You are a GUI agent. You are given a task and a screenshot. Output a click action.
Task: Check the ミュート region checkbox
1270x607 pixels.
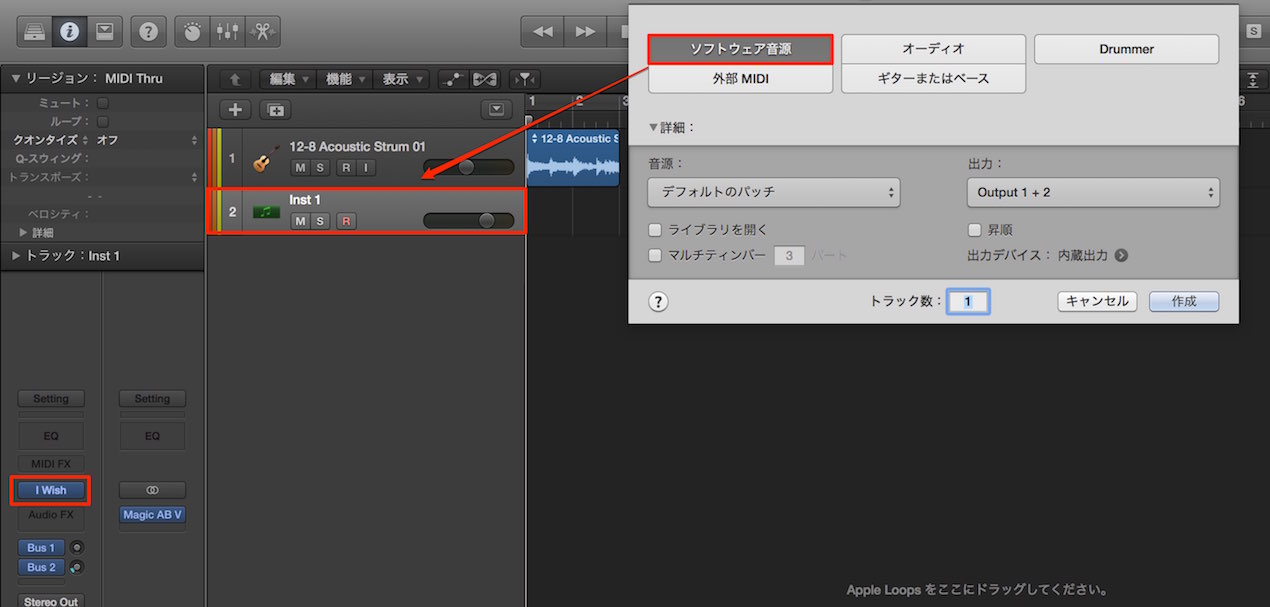(x=103, y=103)
